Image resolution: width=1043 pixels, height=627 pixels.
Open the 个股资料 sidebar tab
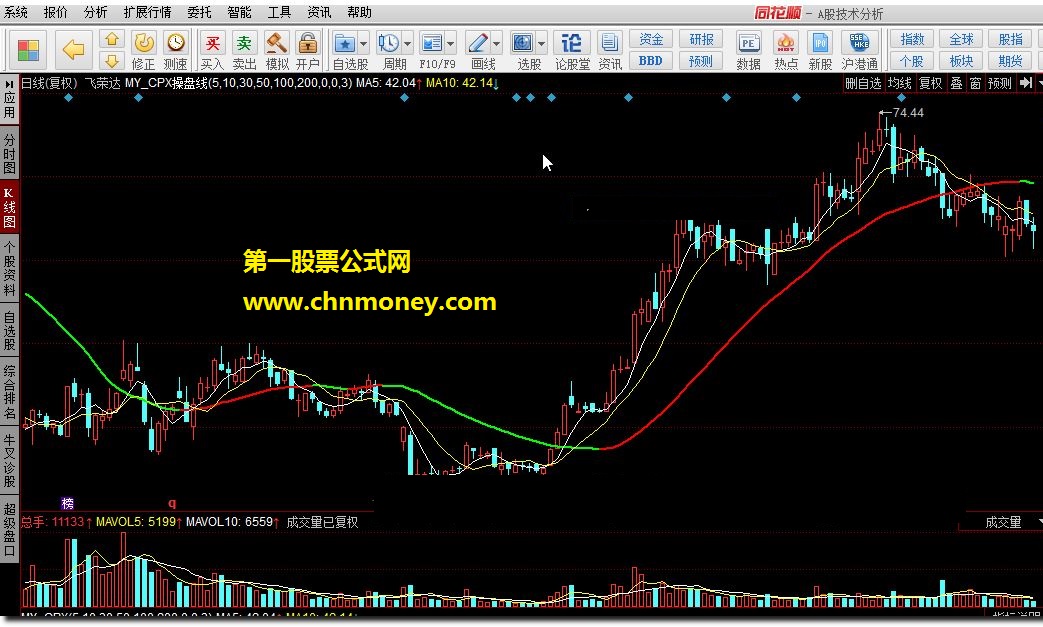9,268
